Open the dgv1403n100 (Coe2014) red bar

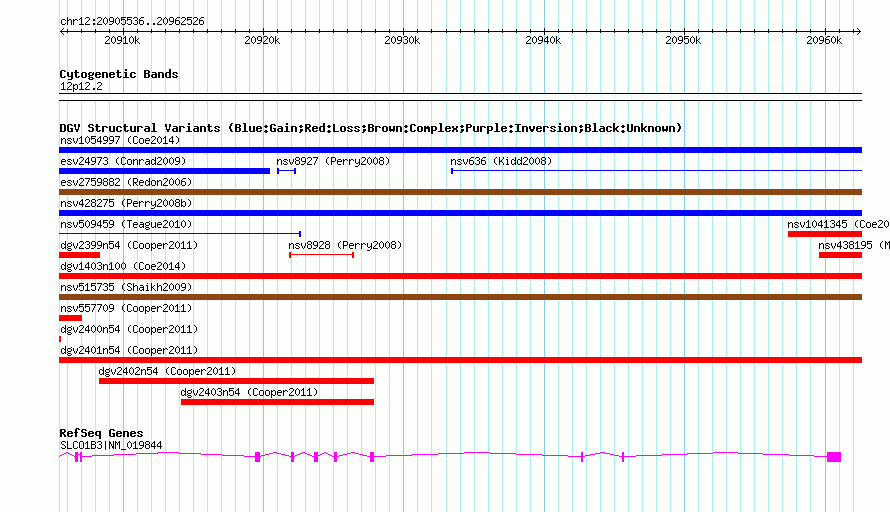(460, 276)
